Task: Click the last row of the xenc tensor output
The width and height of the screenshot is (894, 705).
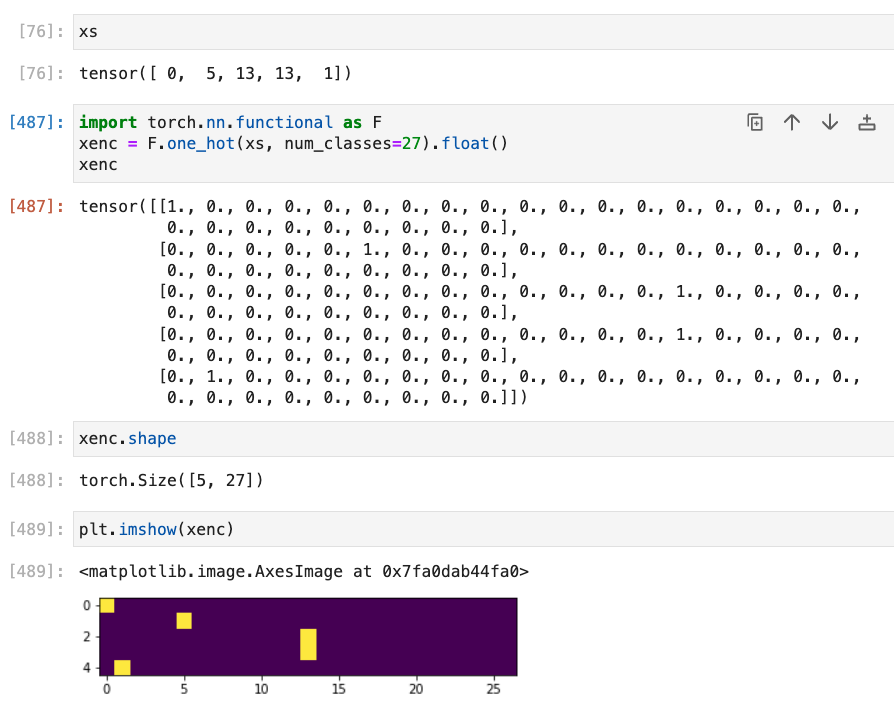Action: [x=510, y=387]
